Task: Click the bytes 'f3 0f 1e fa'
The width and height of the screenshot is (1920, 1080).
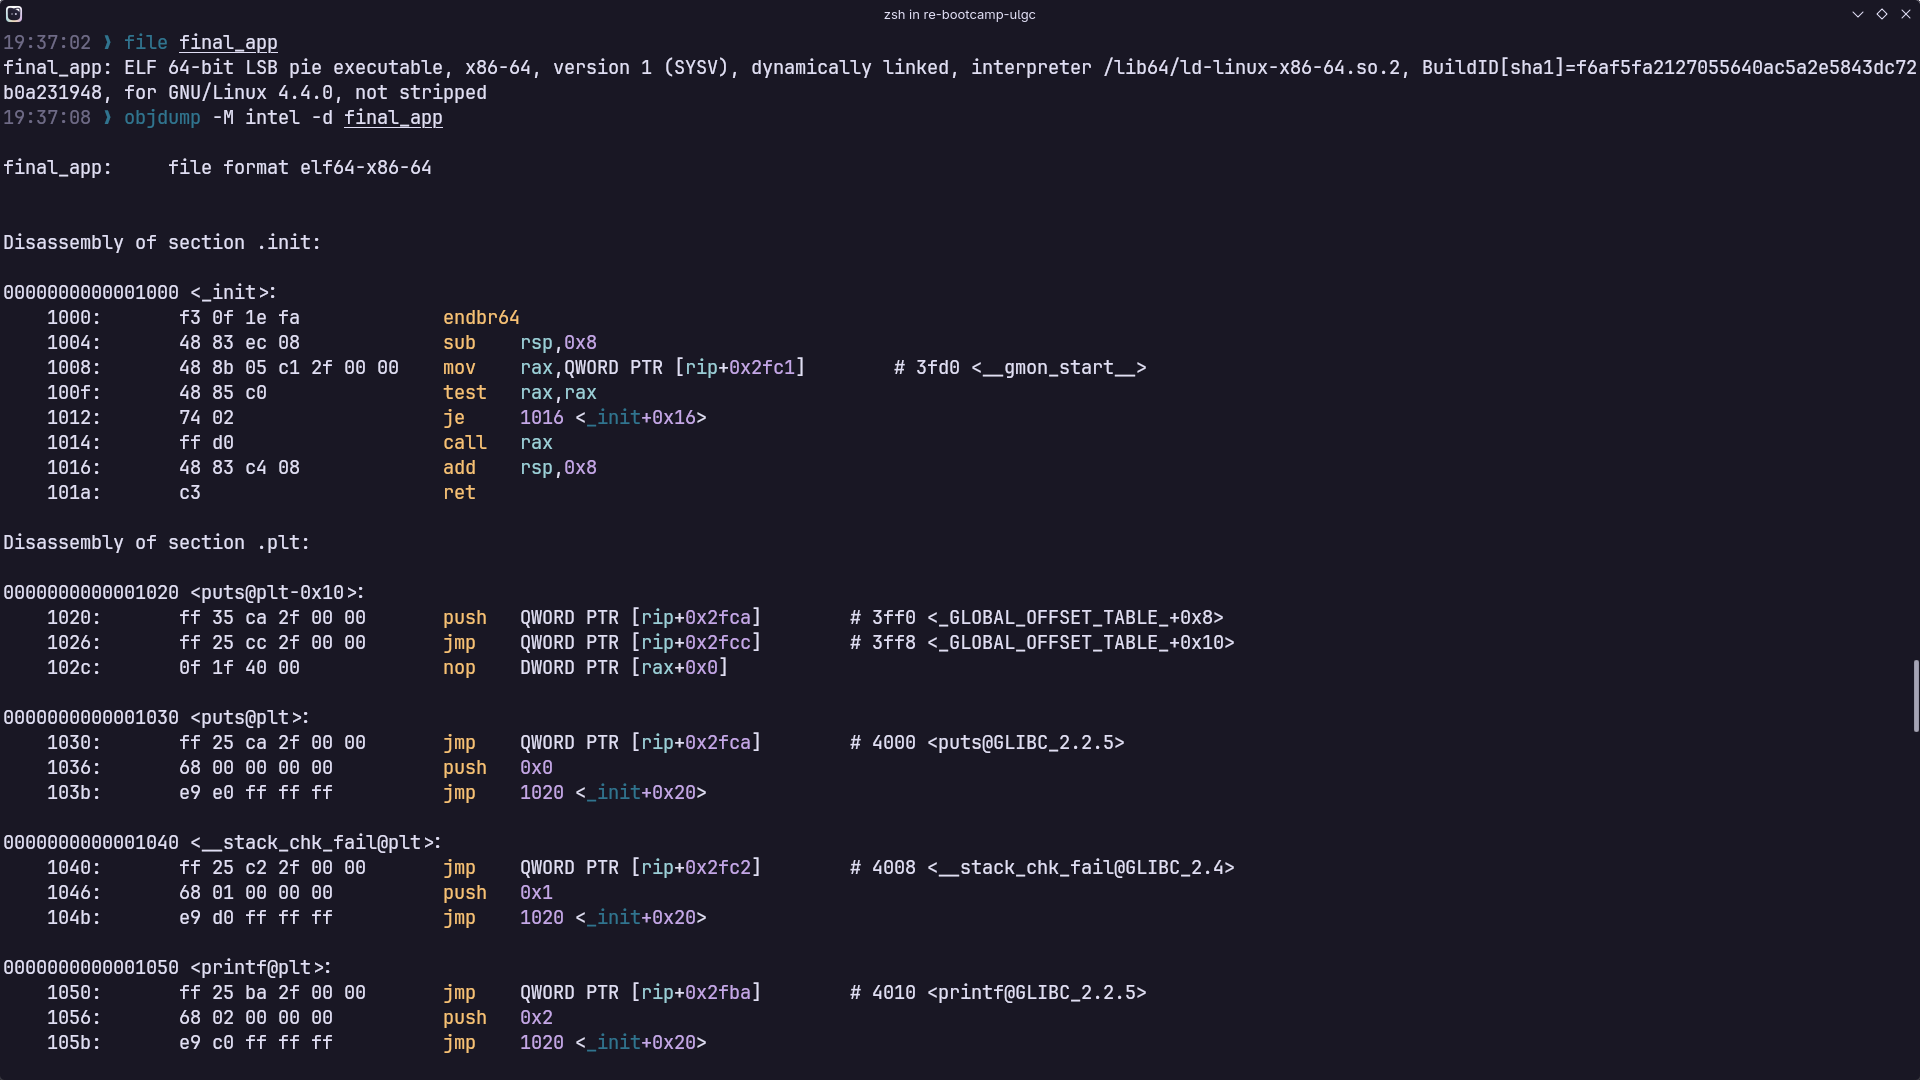Action: pyautogui.click(x=239, y=318)
